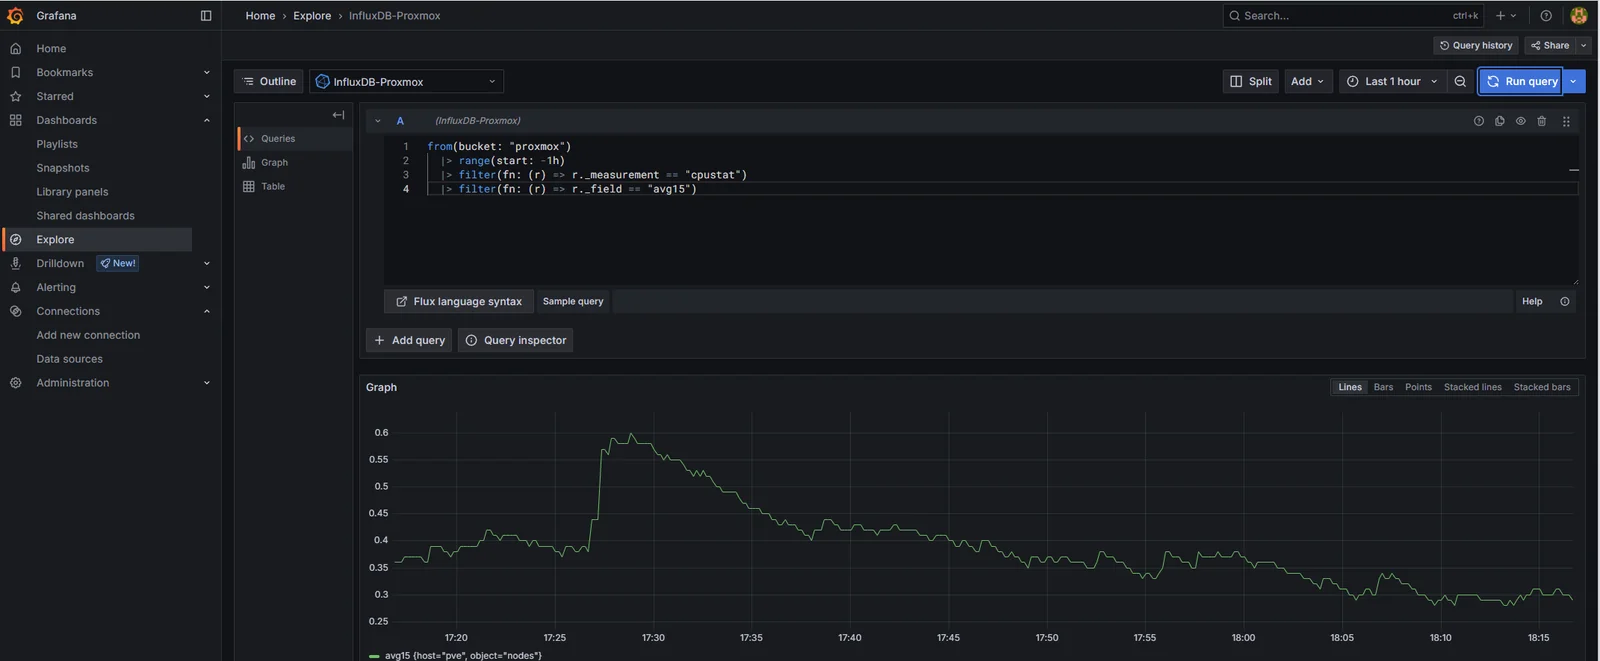Click the Run query button

coord(1521,82)
